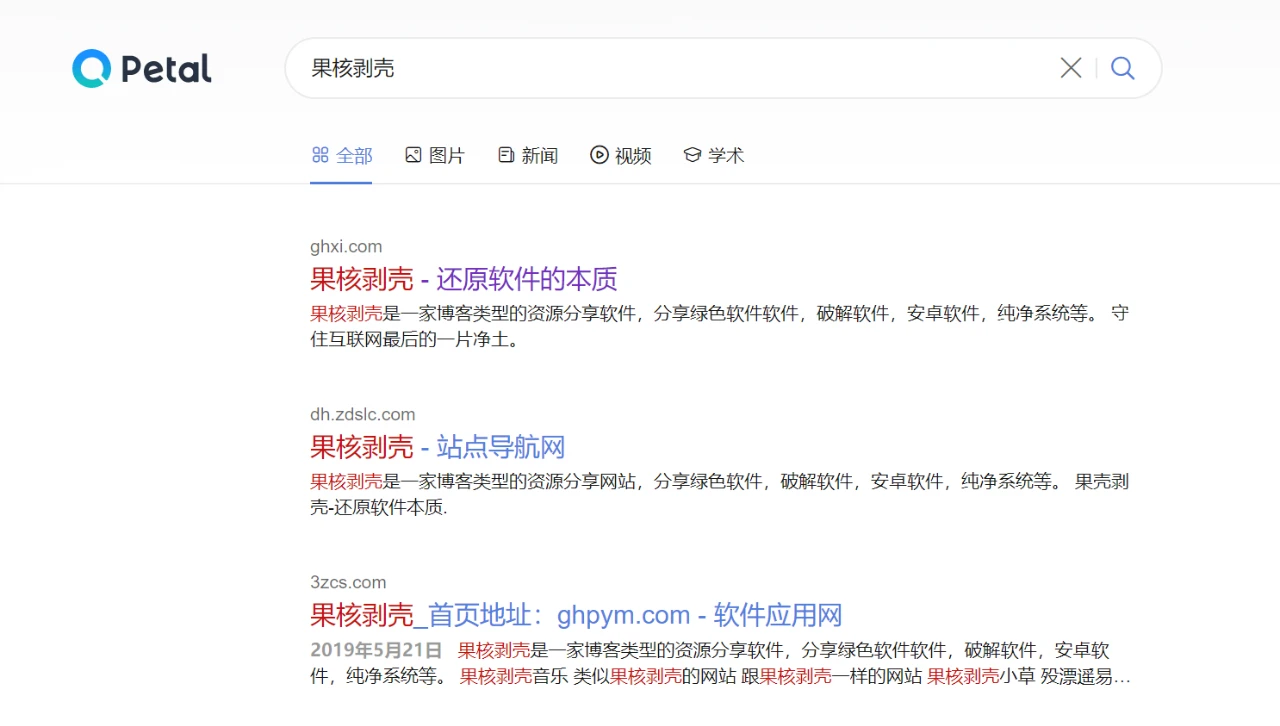Open result 果核剥壳 - 站点导航网

438,446
